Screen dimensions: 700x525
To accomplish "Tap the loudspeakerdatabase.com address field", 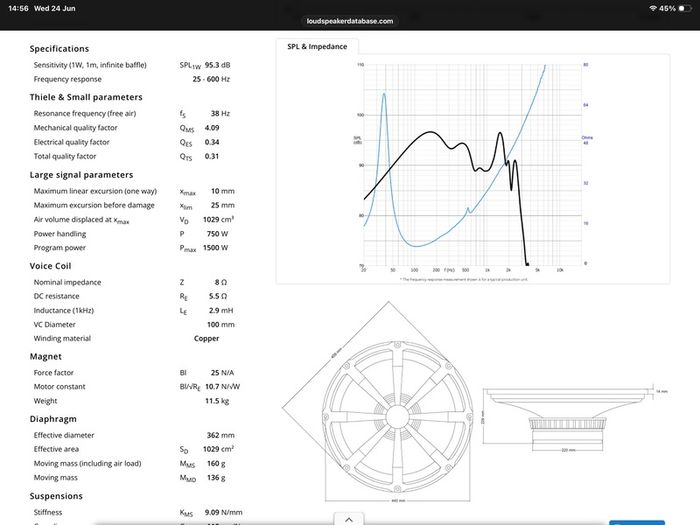I will point(350,21).
